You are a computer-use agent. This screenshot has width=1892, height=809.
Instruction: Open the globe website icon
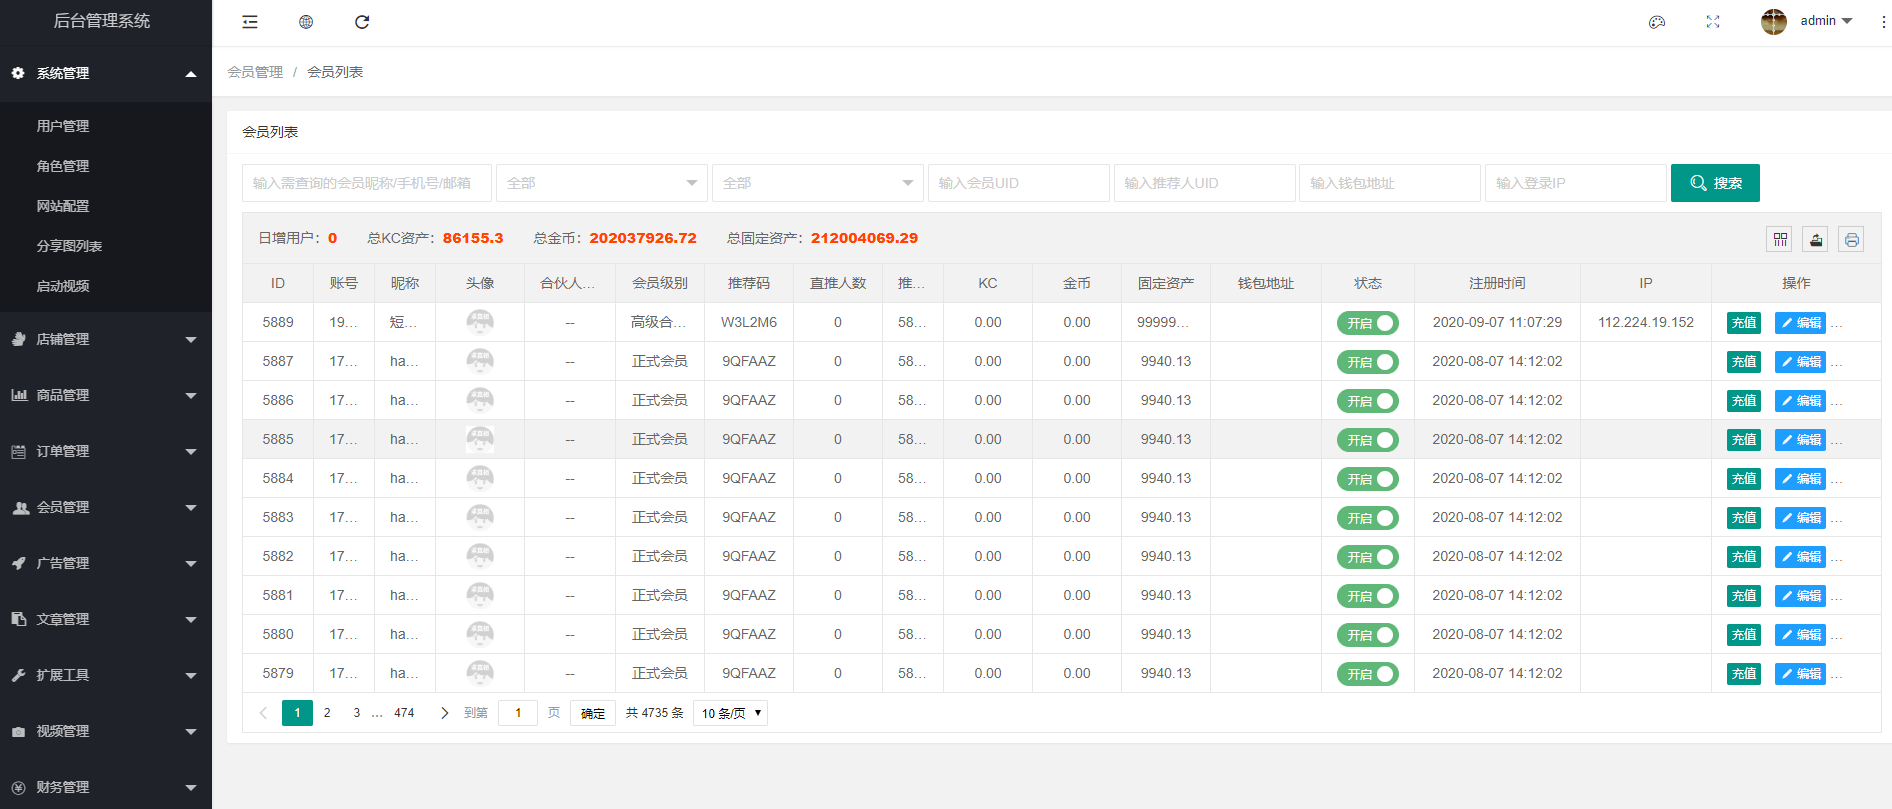[306, 22]
